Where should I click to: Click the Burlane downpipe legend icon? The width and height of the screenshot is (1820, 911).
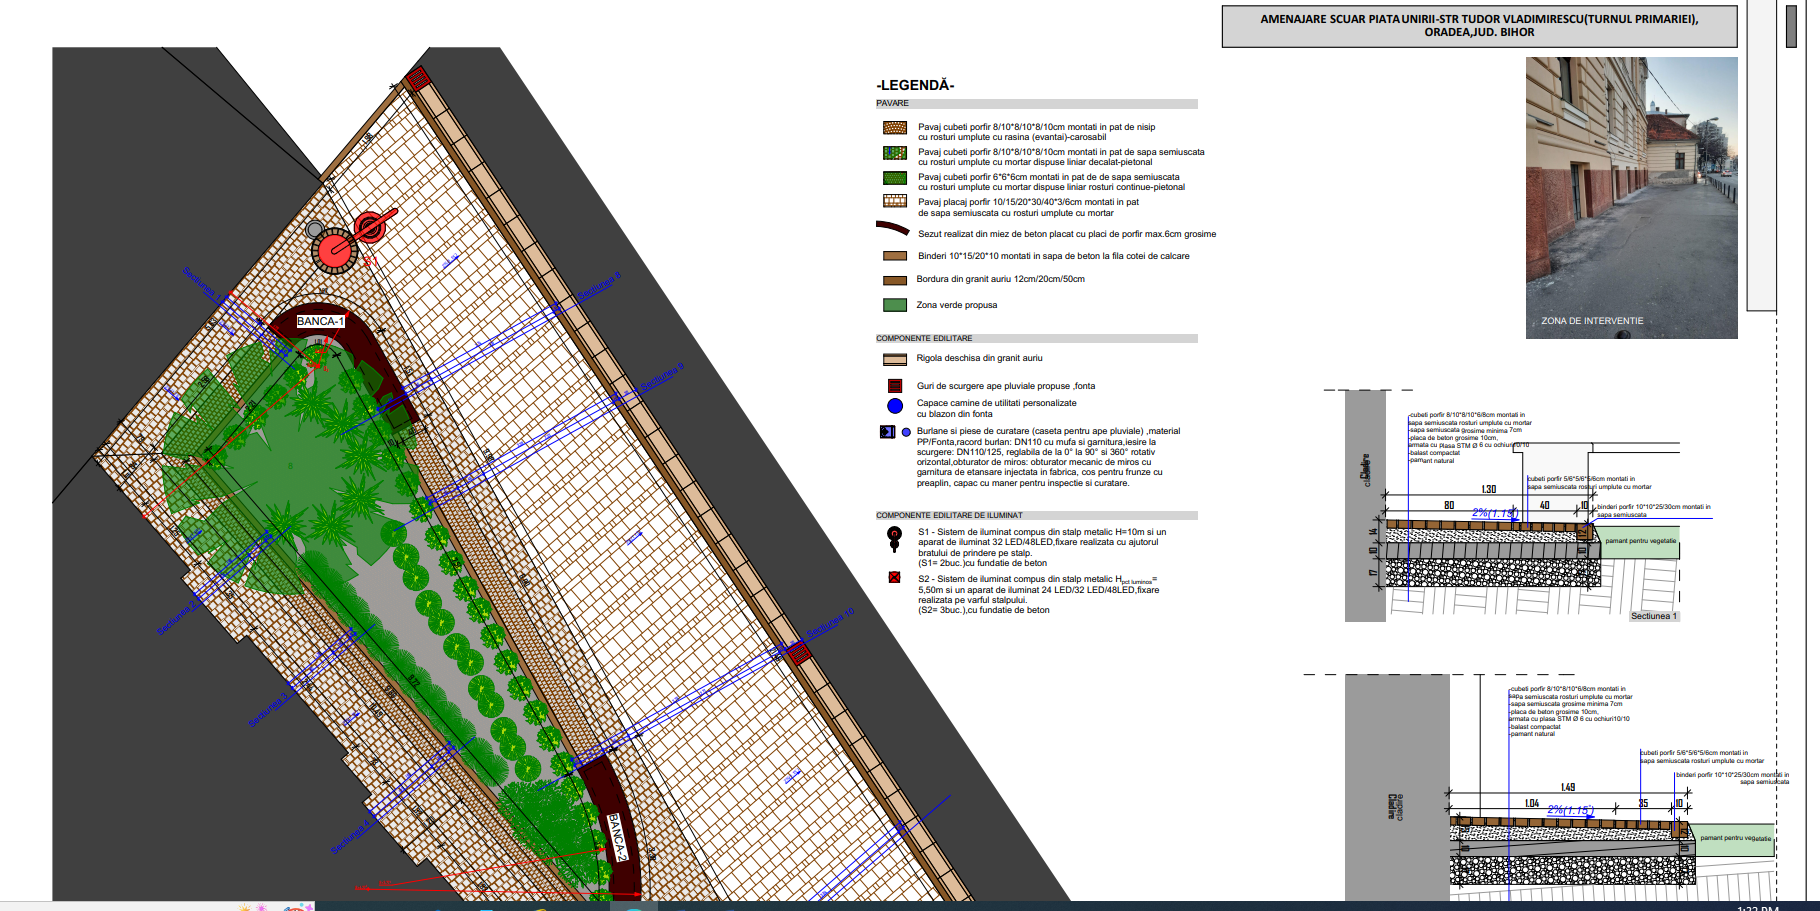(x=887, y=432)
